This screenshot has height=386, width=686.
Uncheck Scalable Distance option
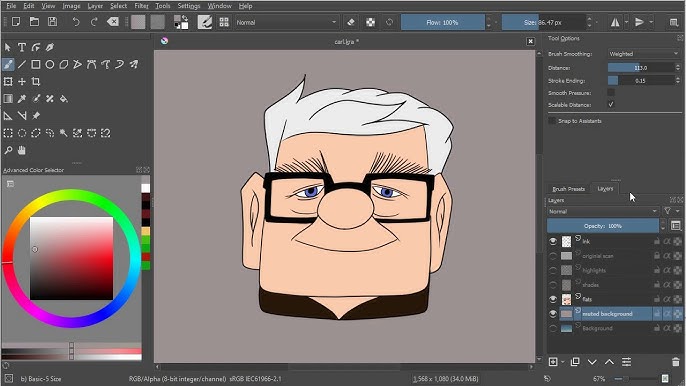point(611,105)
